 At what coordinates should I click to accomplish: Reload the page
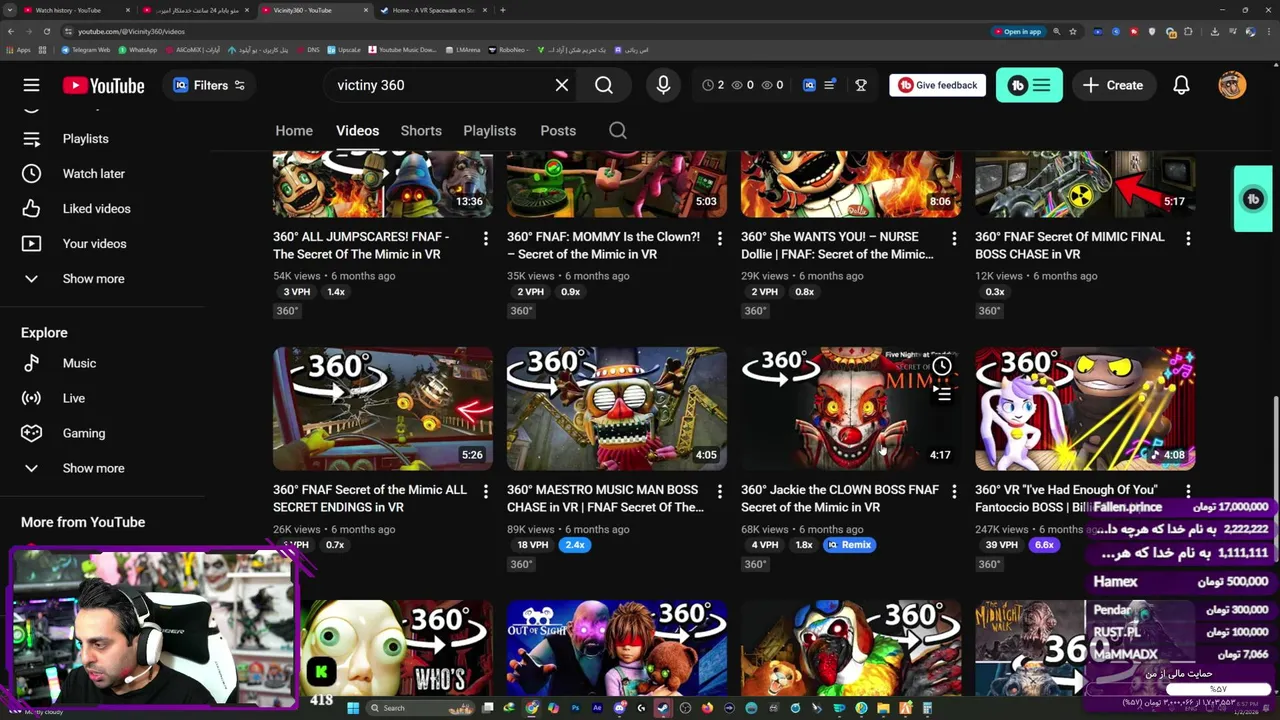[x=46, y=31]
